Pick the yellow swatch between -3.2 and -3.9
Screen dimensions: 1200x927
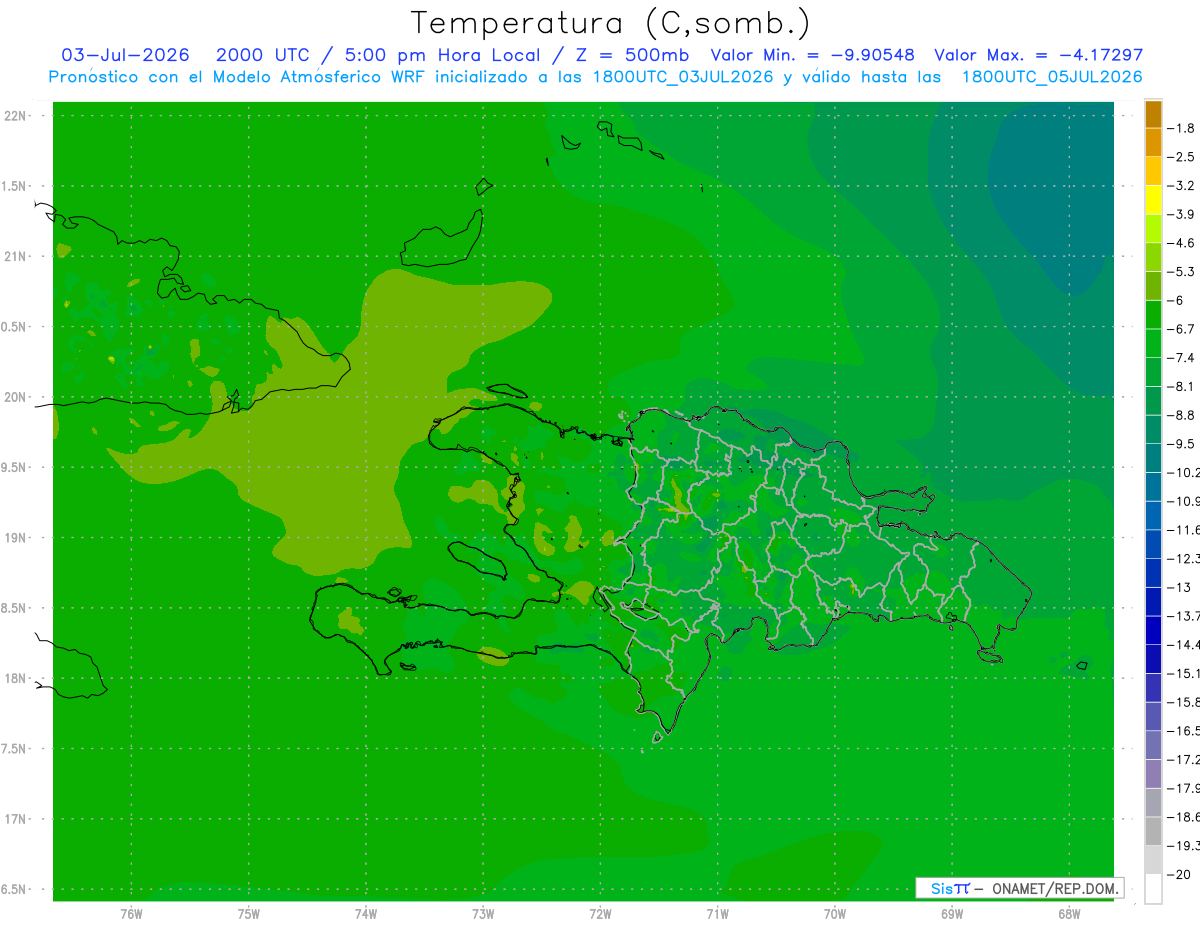click(1153, 200)
